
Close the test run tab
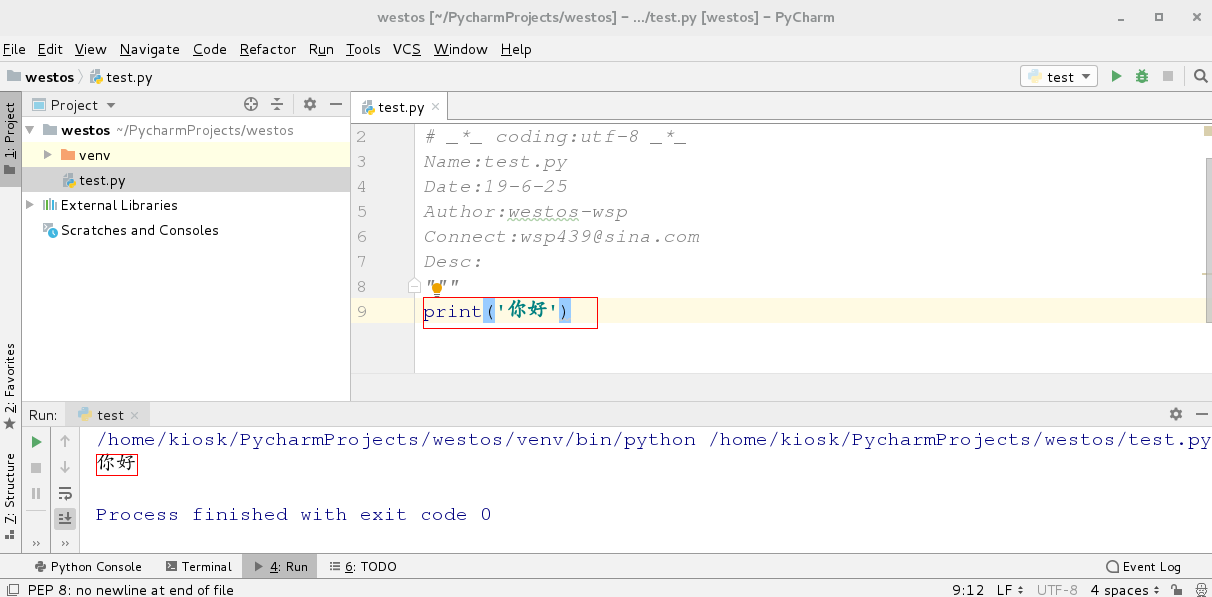click(x=136, y=415)
